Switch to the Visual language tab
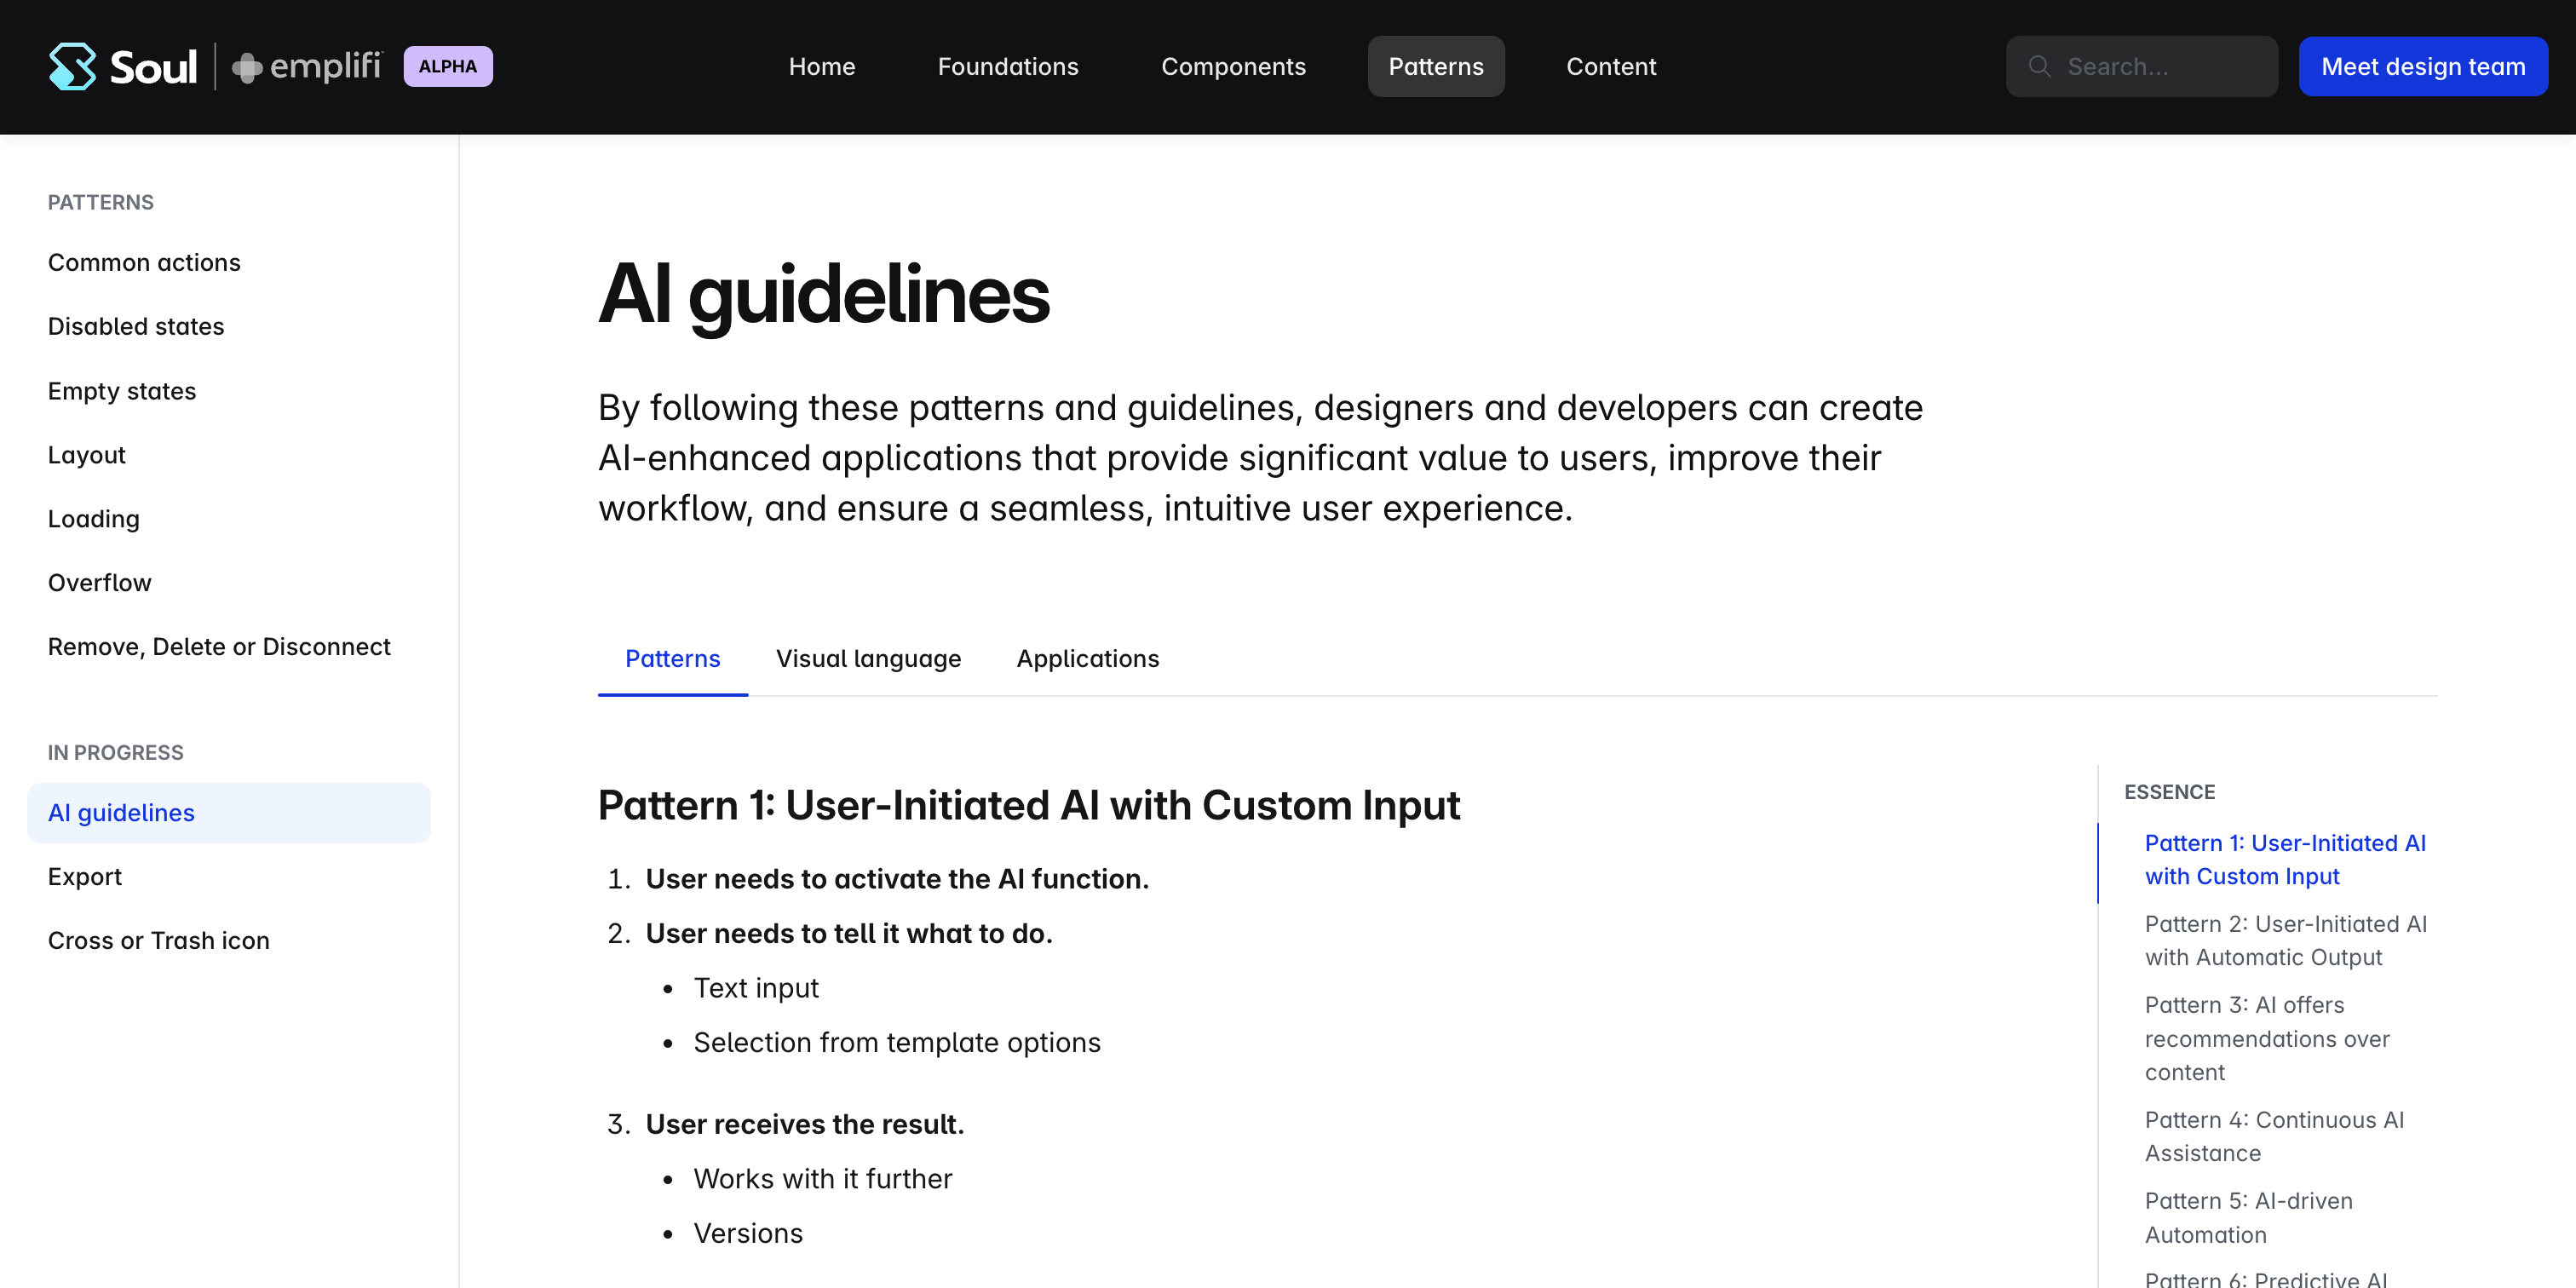 click(x=867, y=658)
